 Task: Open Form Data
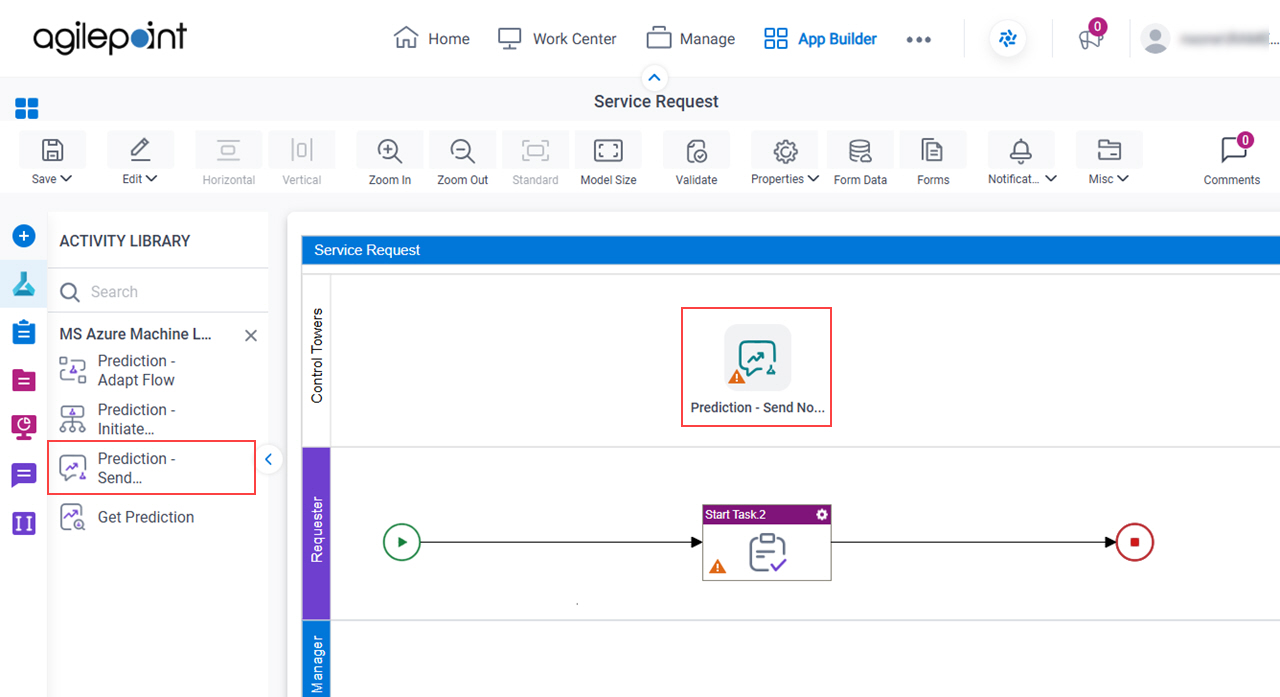click(860, 160)
